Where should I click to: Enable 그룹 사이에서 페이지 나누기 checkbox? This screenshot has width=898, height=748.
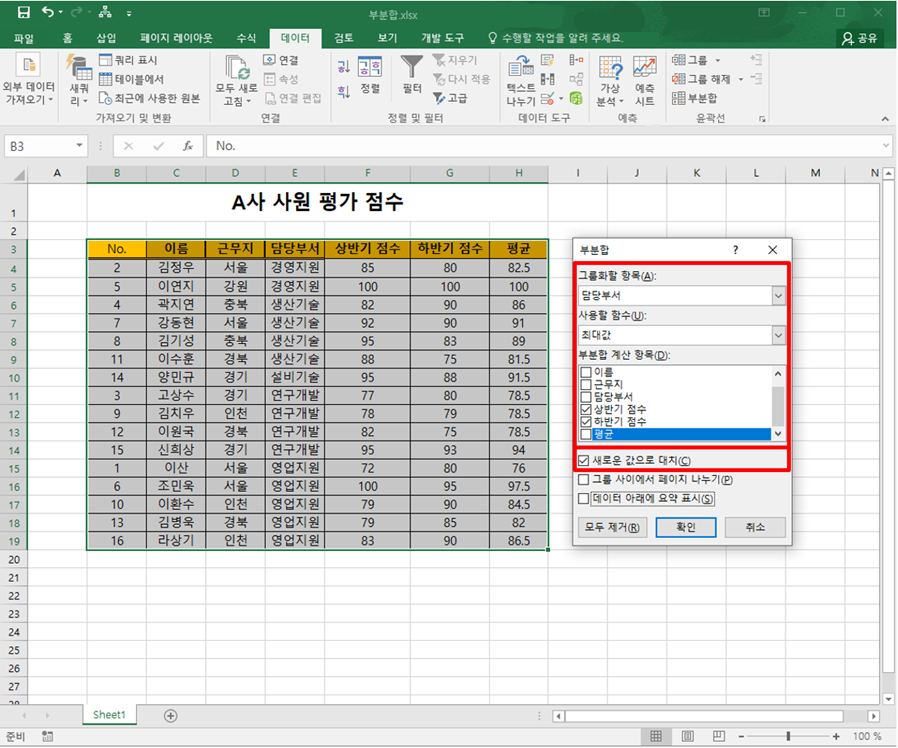click(584, 479)
